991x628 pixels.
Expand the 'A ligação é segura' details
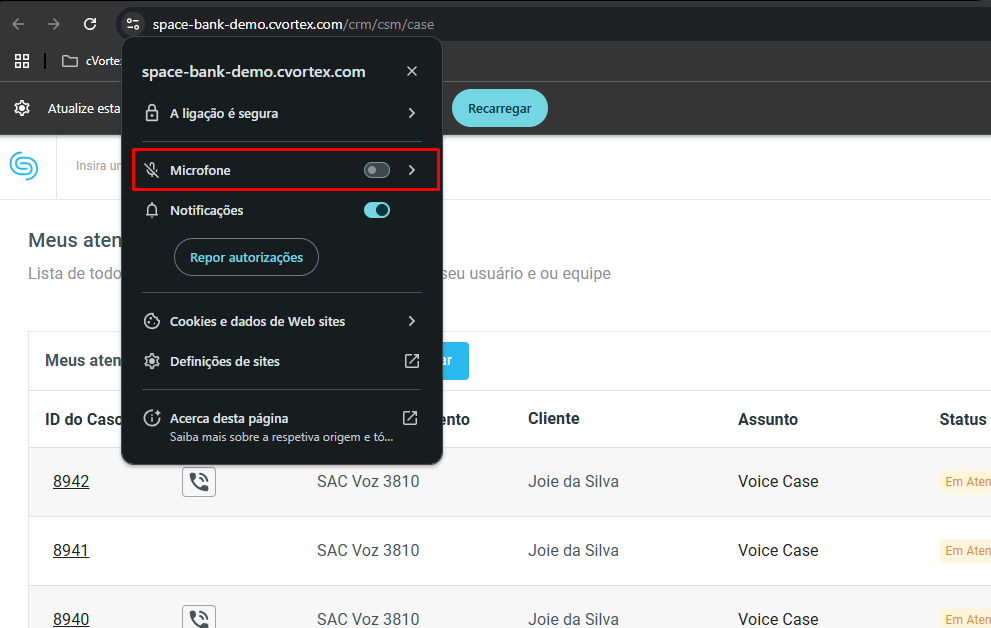pyautogui.click(x=411, y=113)
